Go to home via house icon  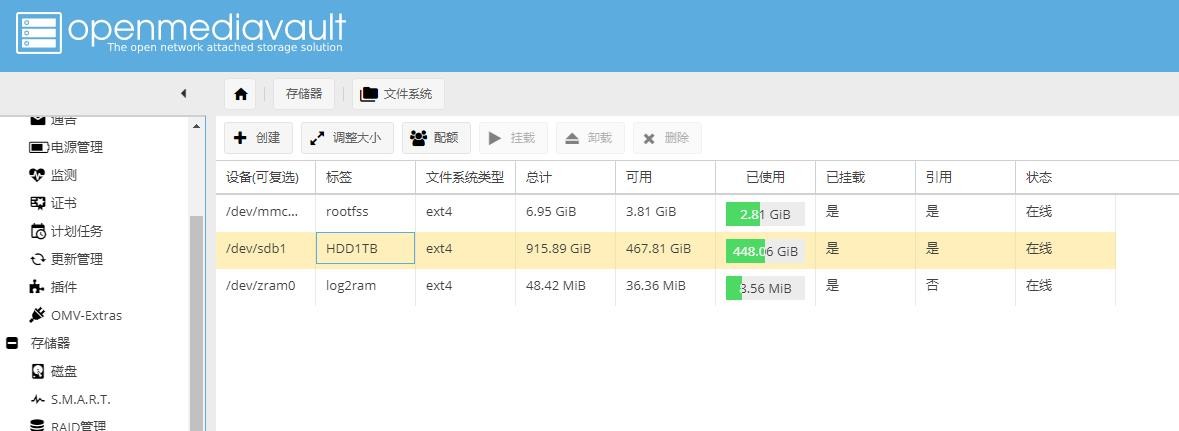click(241, 94)
